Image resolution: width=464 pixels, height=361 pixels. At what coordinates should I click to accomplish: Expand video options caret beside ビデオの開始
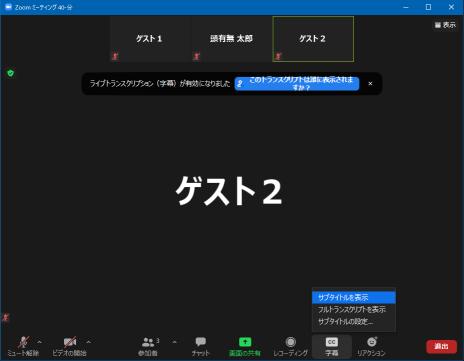[88, 342]
